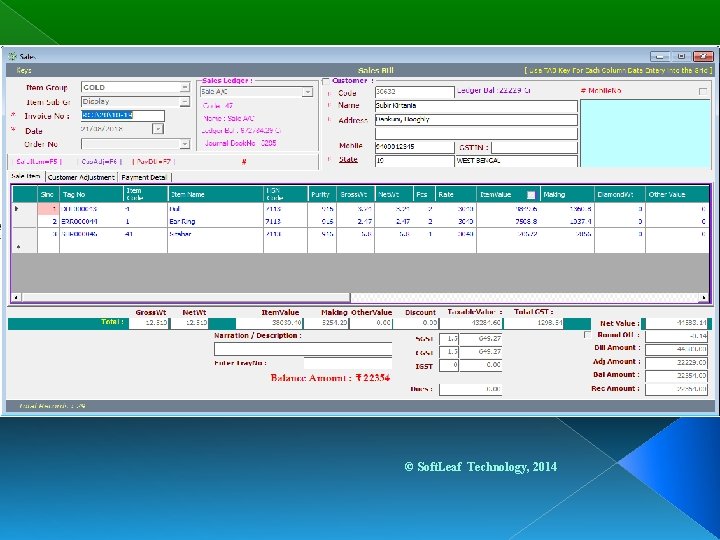Viewport: 720px width, 540px height.
Task: Click the grid horizontal scrollbar left arrow
Action: [x=16, y=298]
